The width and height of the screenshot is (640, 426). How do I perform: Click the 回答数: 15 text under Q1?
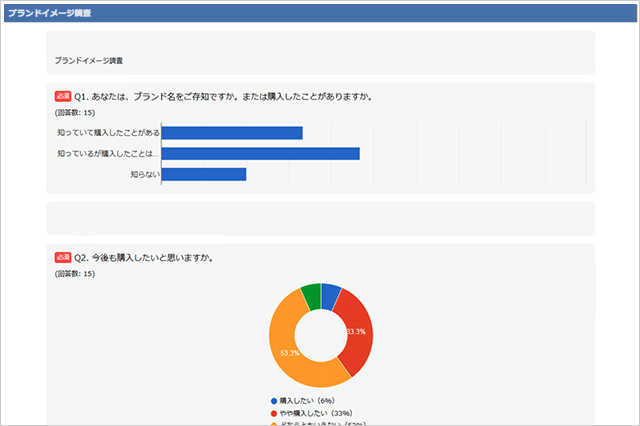coord(75,113)
